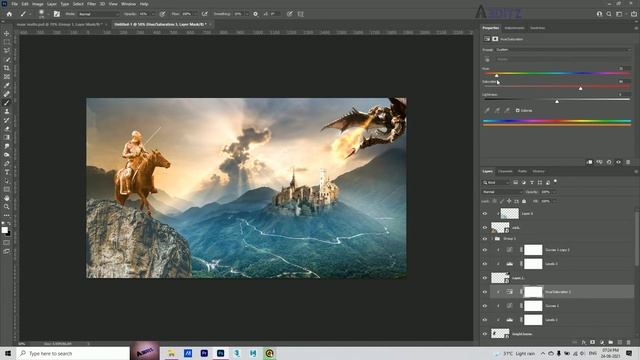Toggle the airbrush build-up icon

pyautogui.click(x=205, y=14)
